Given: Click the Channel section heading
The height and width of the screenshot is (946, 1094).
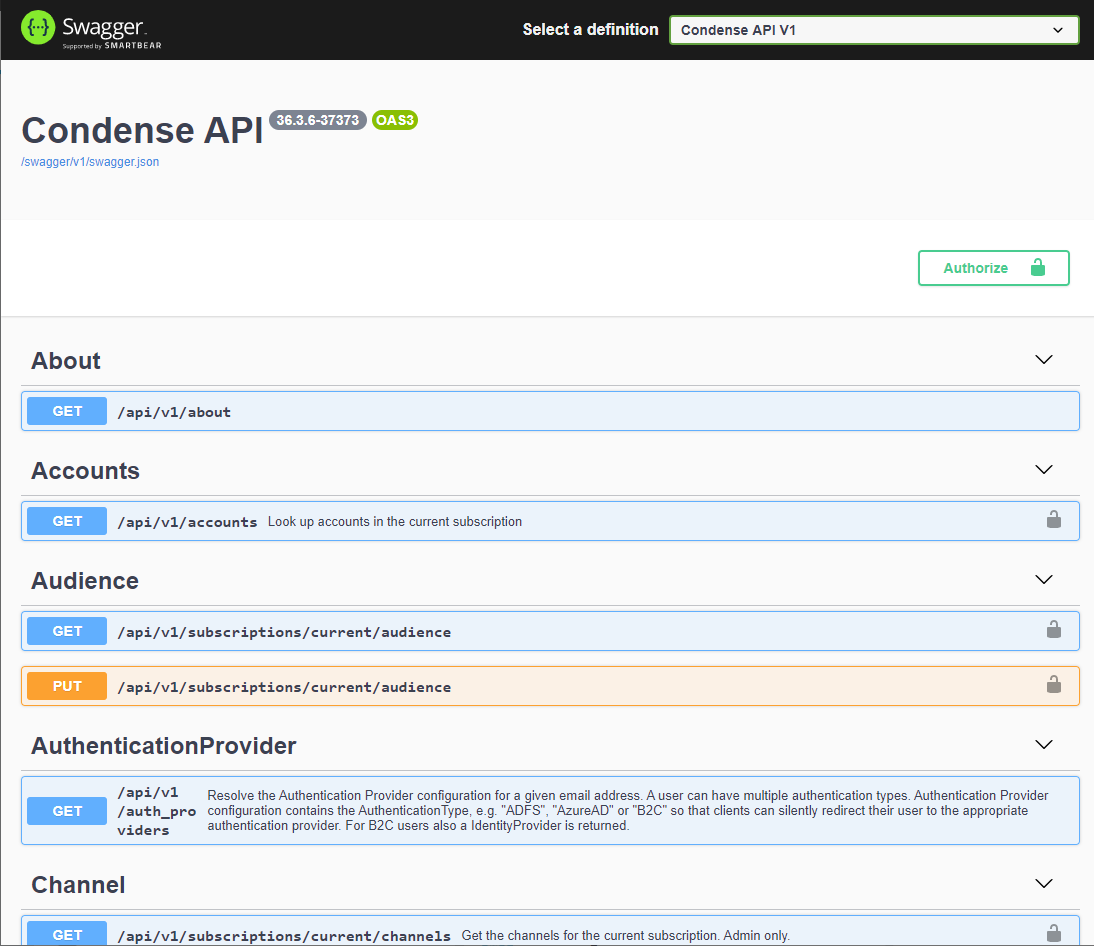Looking at the screenshot, I should pyautogui.click(x=78, y=885).
